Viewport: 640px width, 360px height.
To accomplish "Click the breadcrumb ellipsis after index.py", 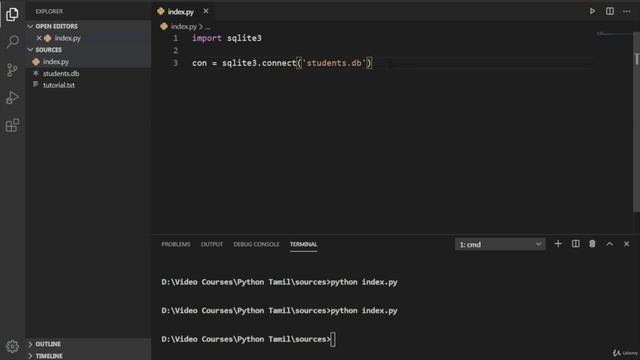I will [208, 27].
